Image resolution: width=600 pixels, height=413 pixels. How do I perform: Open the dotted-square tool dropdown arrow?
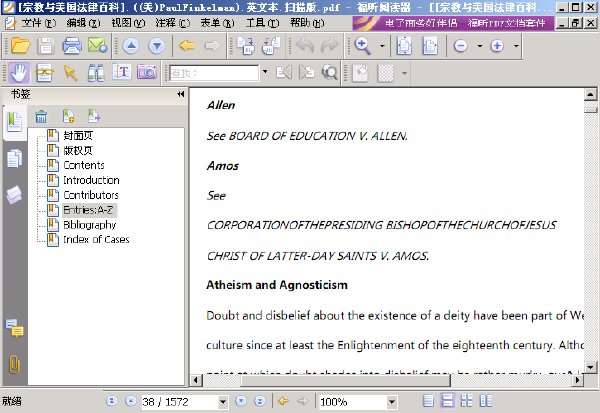click(404, 73)
